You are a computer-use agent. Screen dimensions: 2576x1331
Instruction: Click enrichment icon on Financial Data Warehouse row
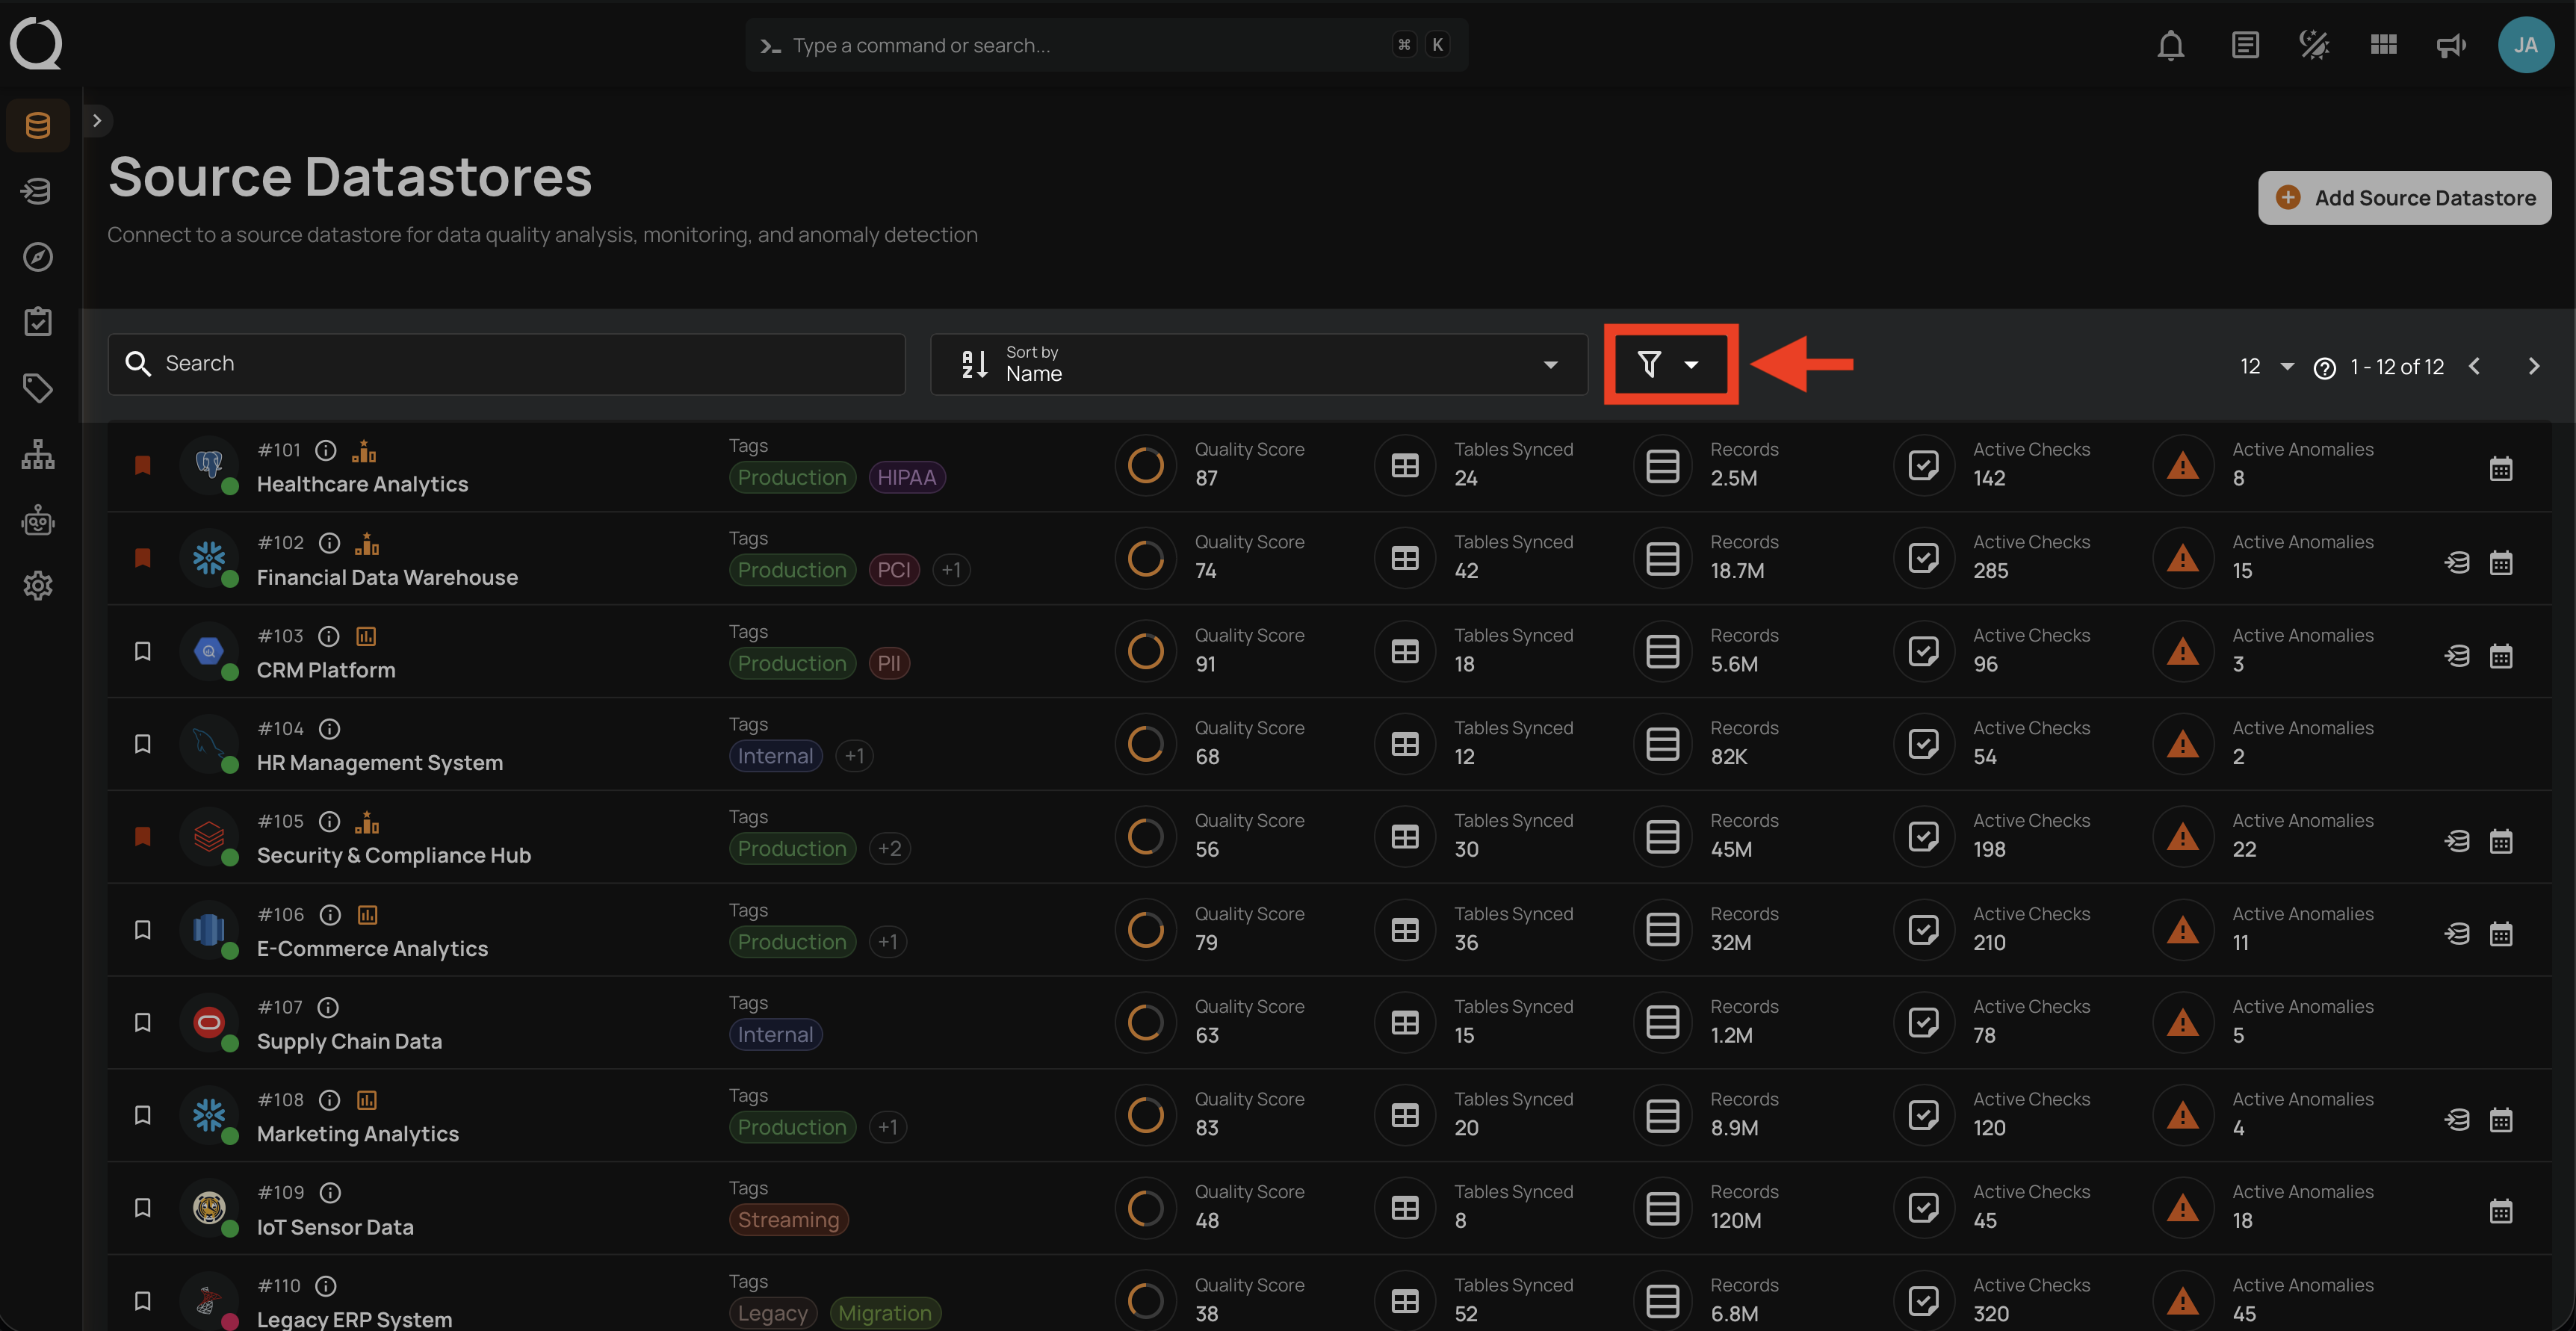point(2457,562)
